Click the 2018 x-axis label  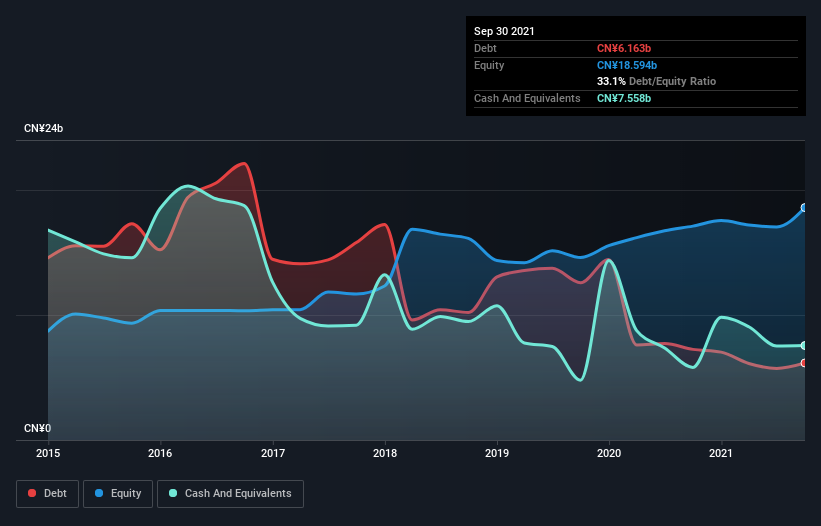[x=385, y=453]
